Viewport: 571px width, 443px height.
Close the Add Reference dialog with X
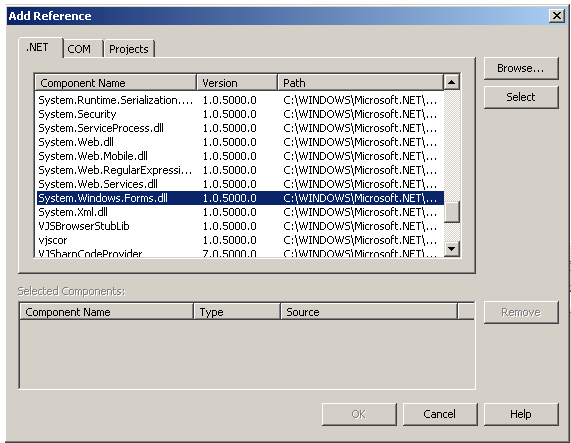point(557,16)
